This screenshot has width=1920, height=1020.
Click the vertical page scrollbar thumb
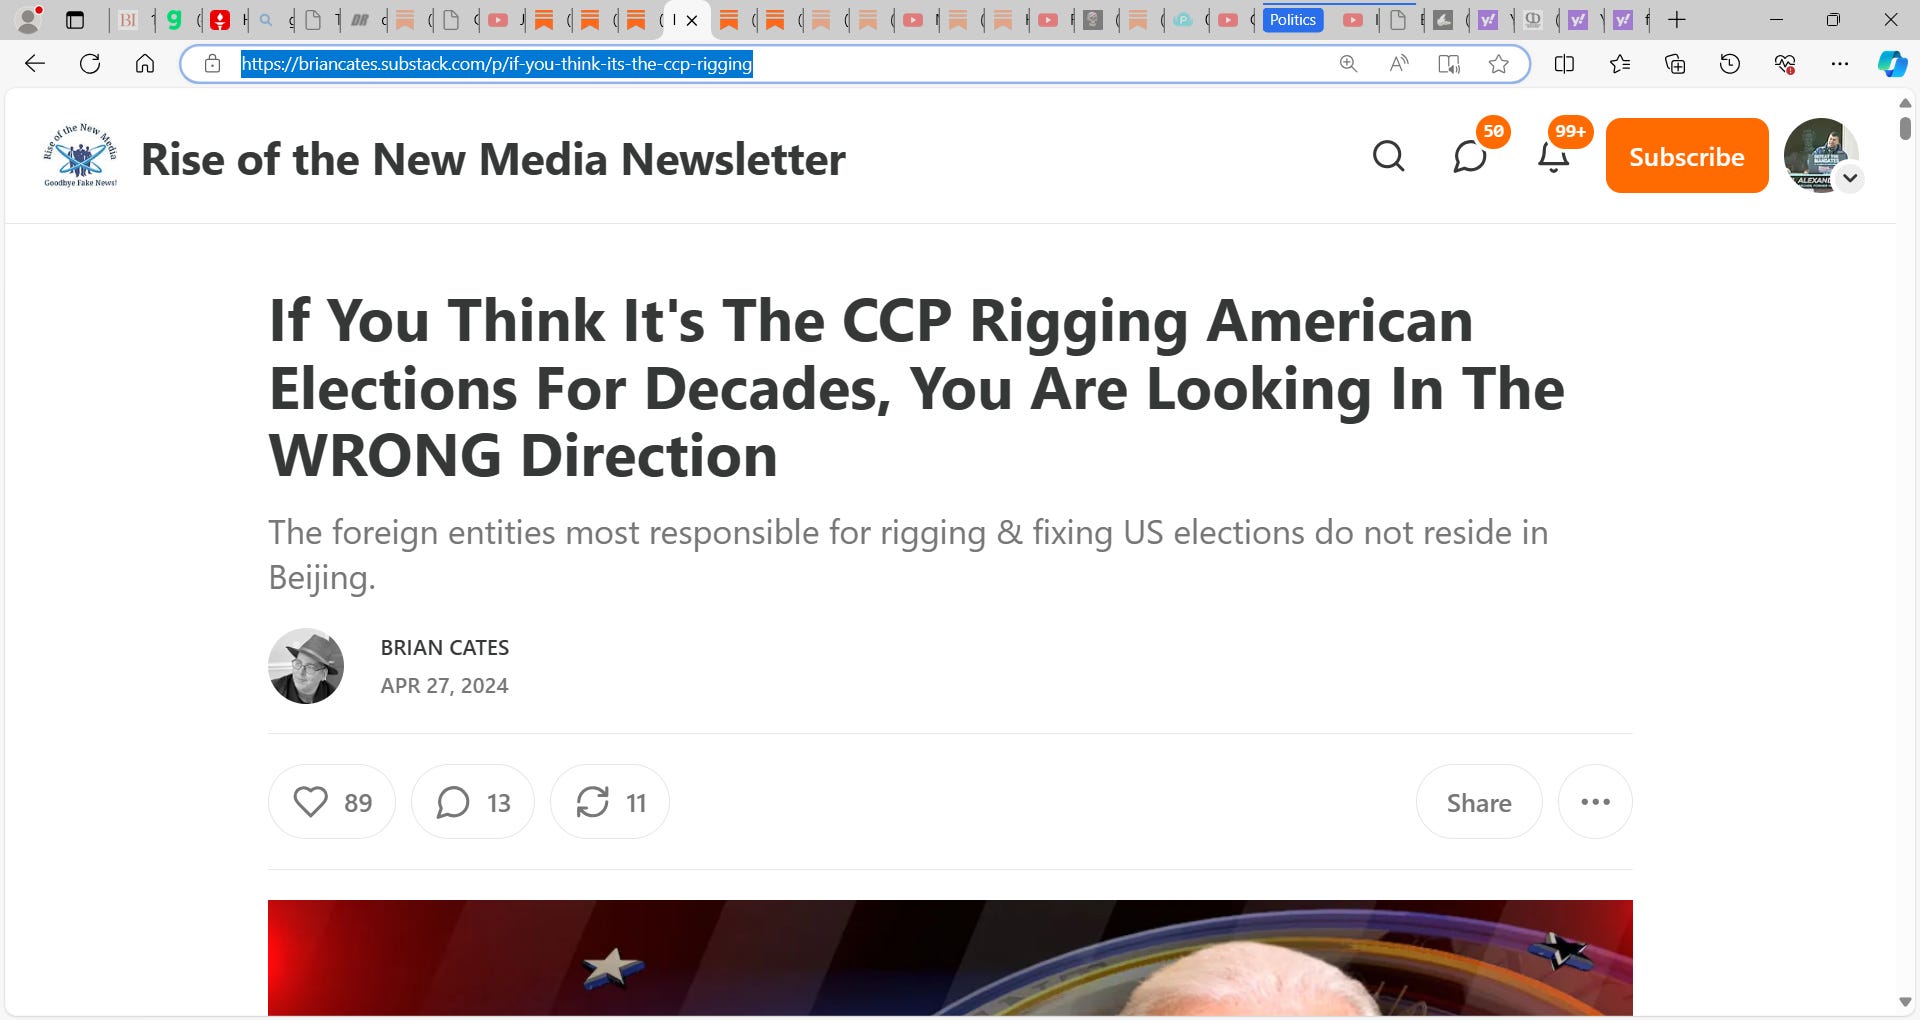(x=1905, y=128)
